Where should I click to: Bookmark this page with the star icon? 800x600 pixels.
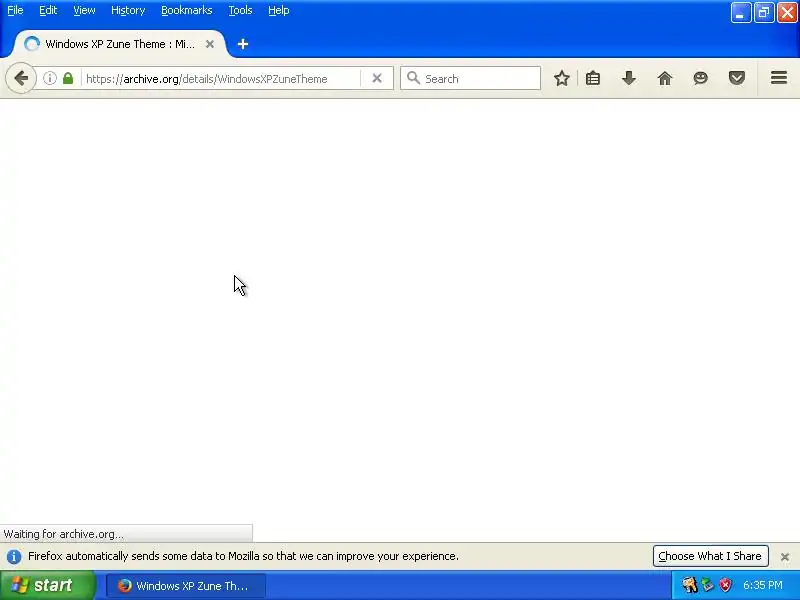point(562,78)
